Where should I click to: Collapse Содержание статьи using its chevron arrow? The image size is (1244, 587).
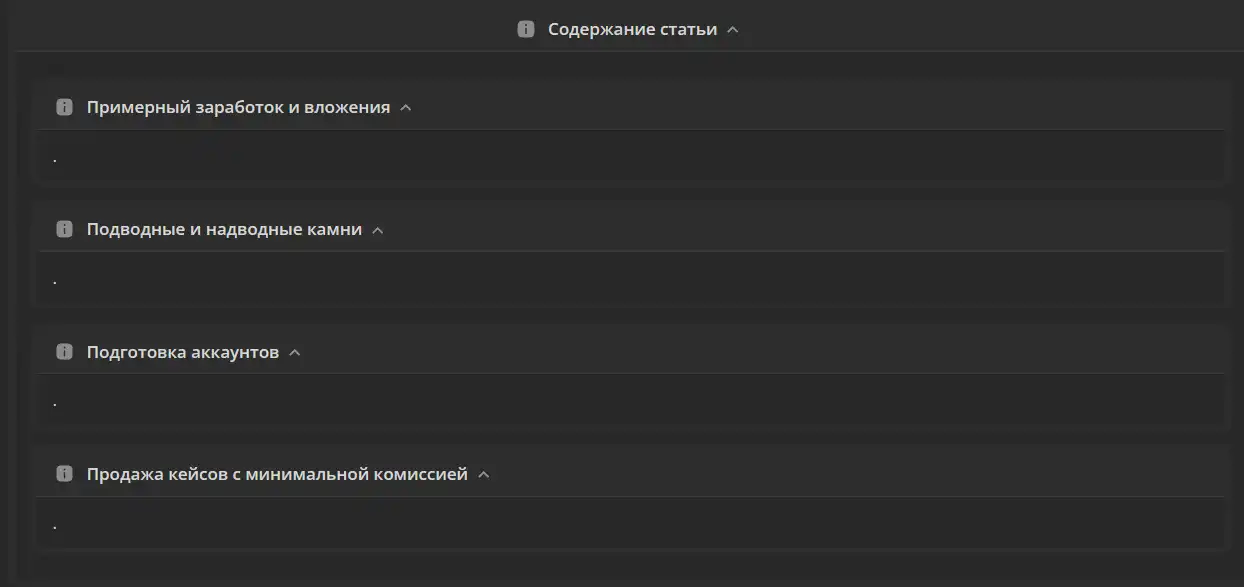[x=733, y=30]
